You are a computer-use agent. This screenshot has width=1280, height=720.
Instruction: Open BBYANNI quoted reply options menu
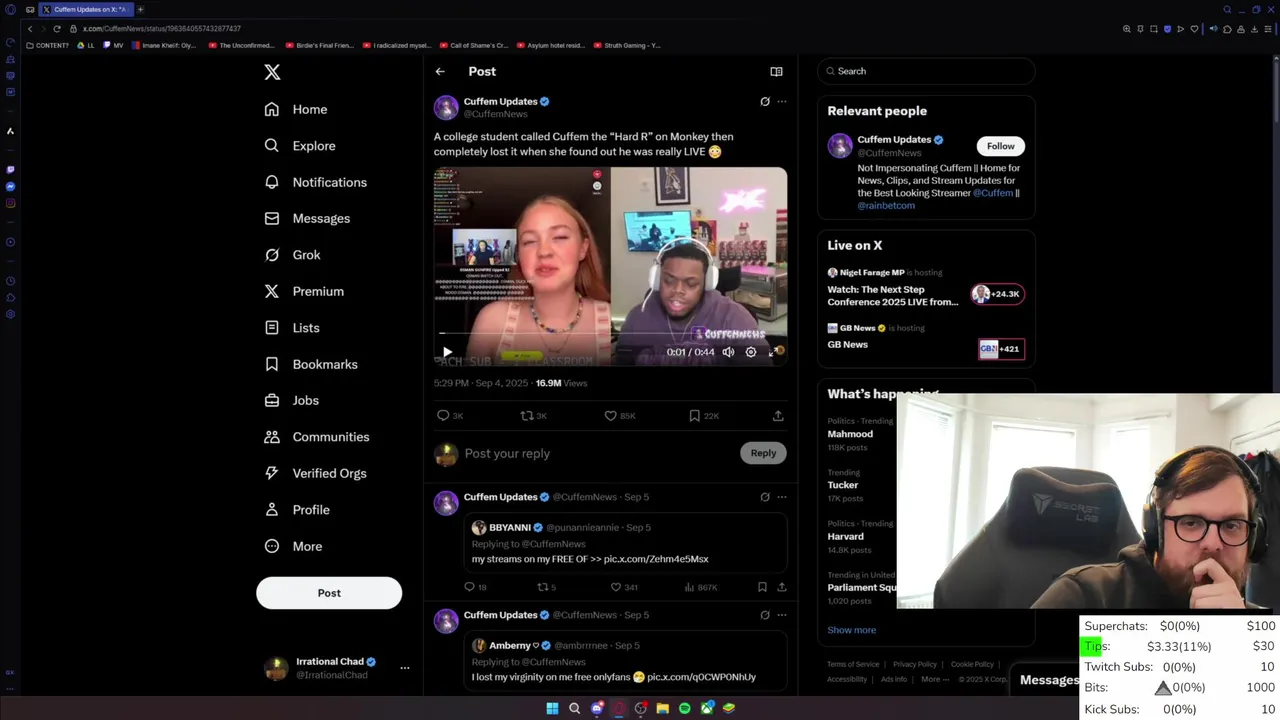pos(782,497)
